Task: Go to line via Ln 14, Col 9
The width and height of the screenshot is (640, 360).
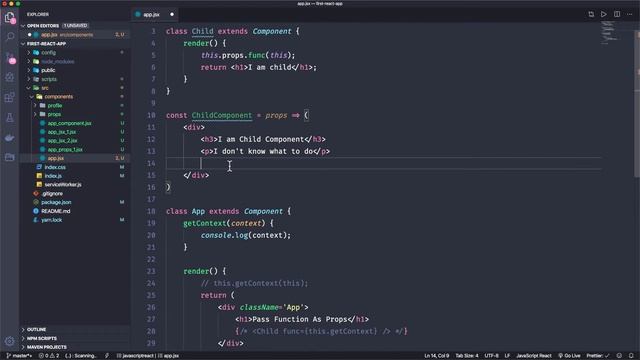Action: pos(436,356)
